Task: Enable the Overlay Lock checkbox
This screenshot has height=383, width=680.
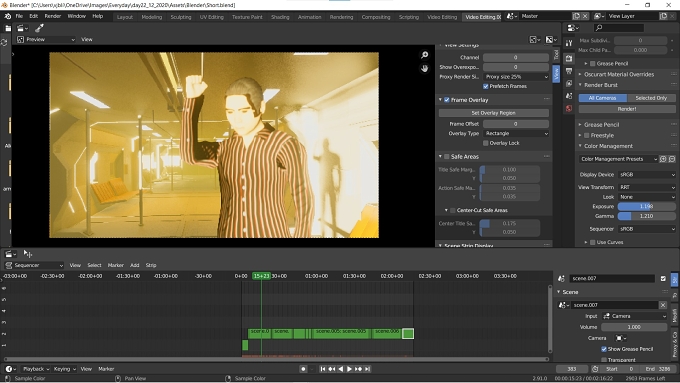Action: tap(486, 143)
